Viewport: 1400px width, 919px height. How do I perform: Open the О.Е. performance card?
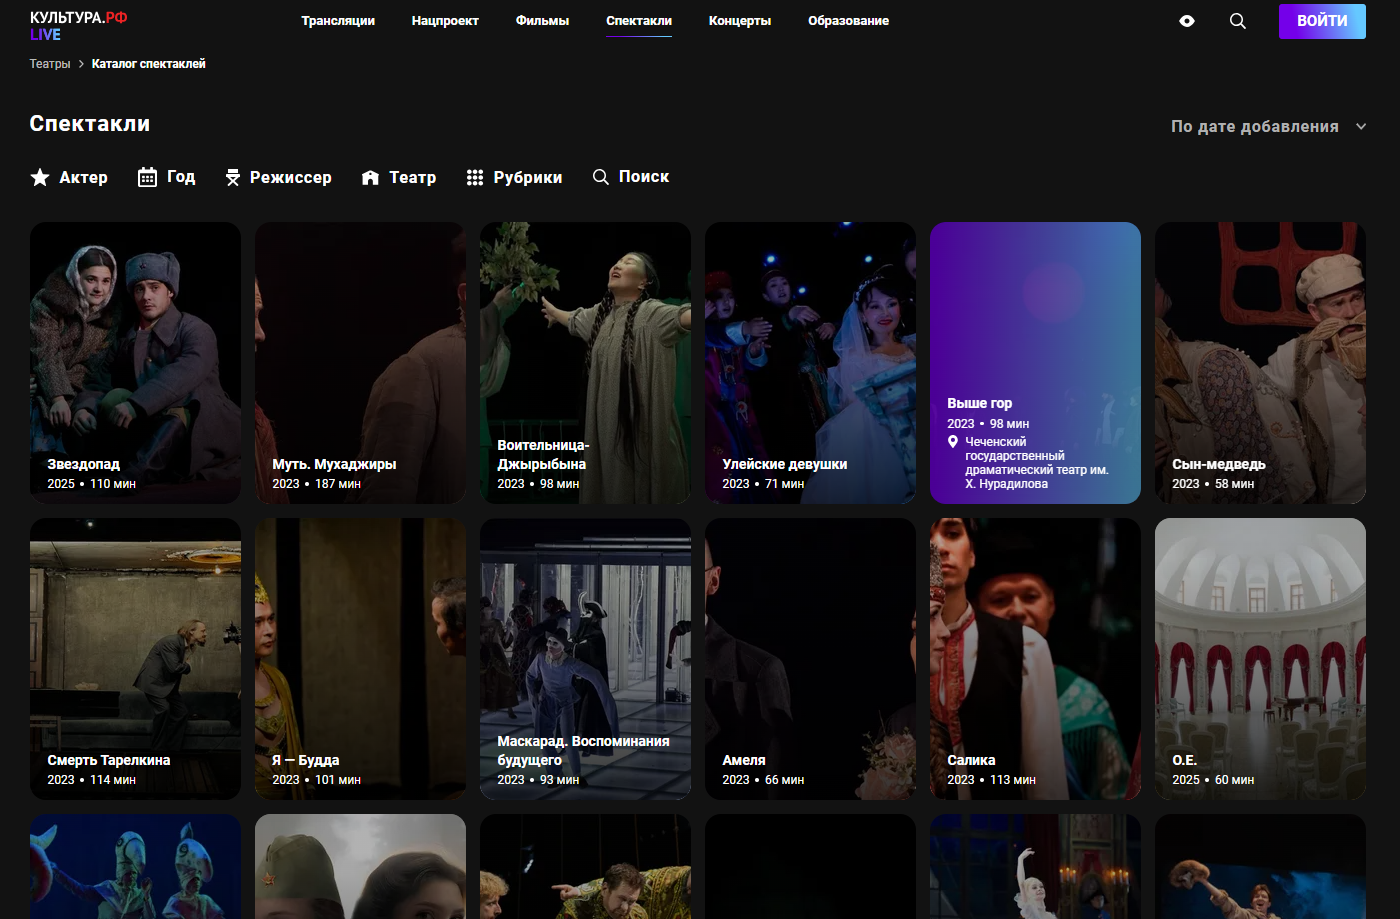[x=1260, y=659]
